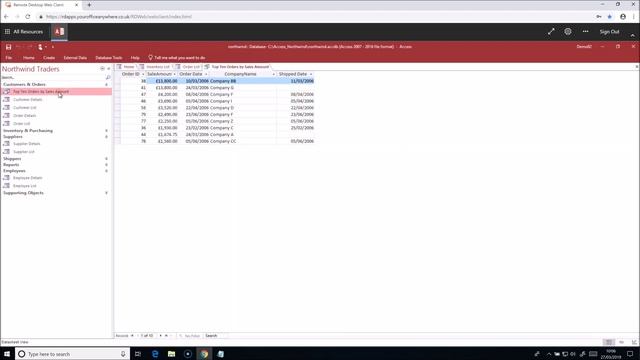Click the Save icon in Access title bar
Image resolution: width=640 pixels, height=360 pixels.
pyautogui.click(x=8, y=47)
